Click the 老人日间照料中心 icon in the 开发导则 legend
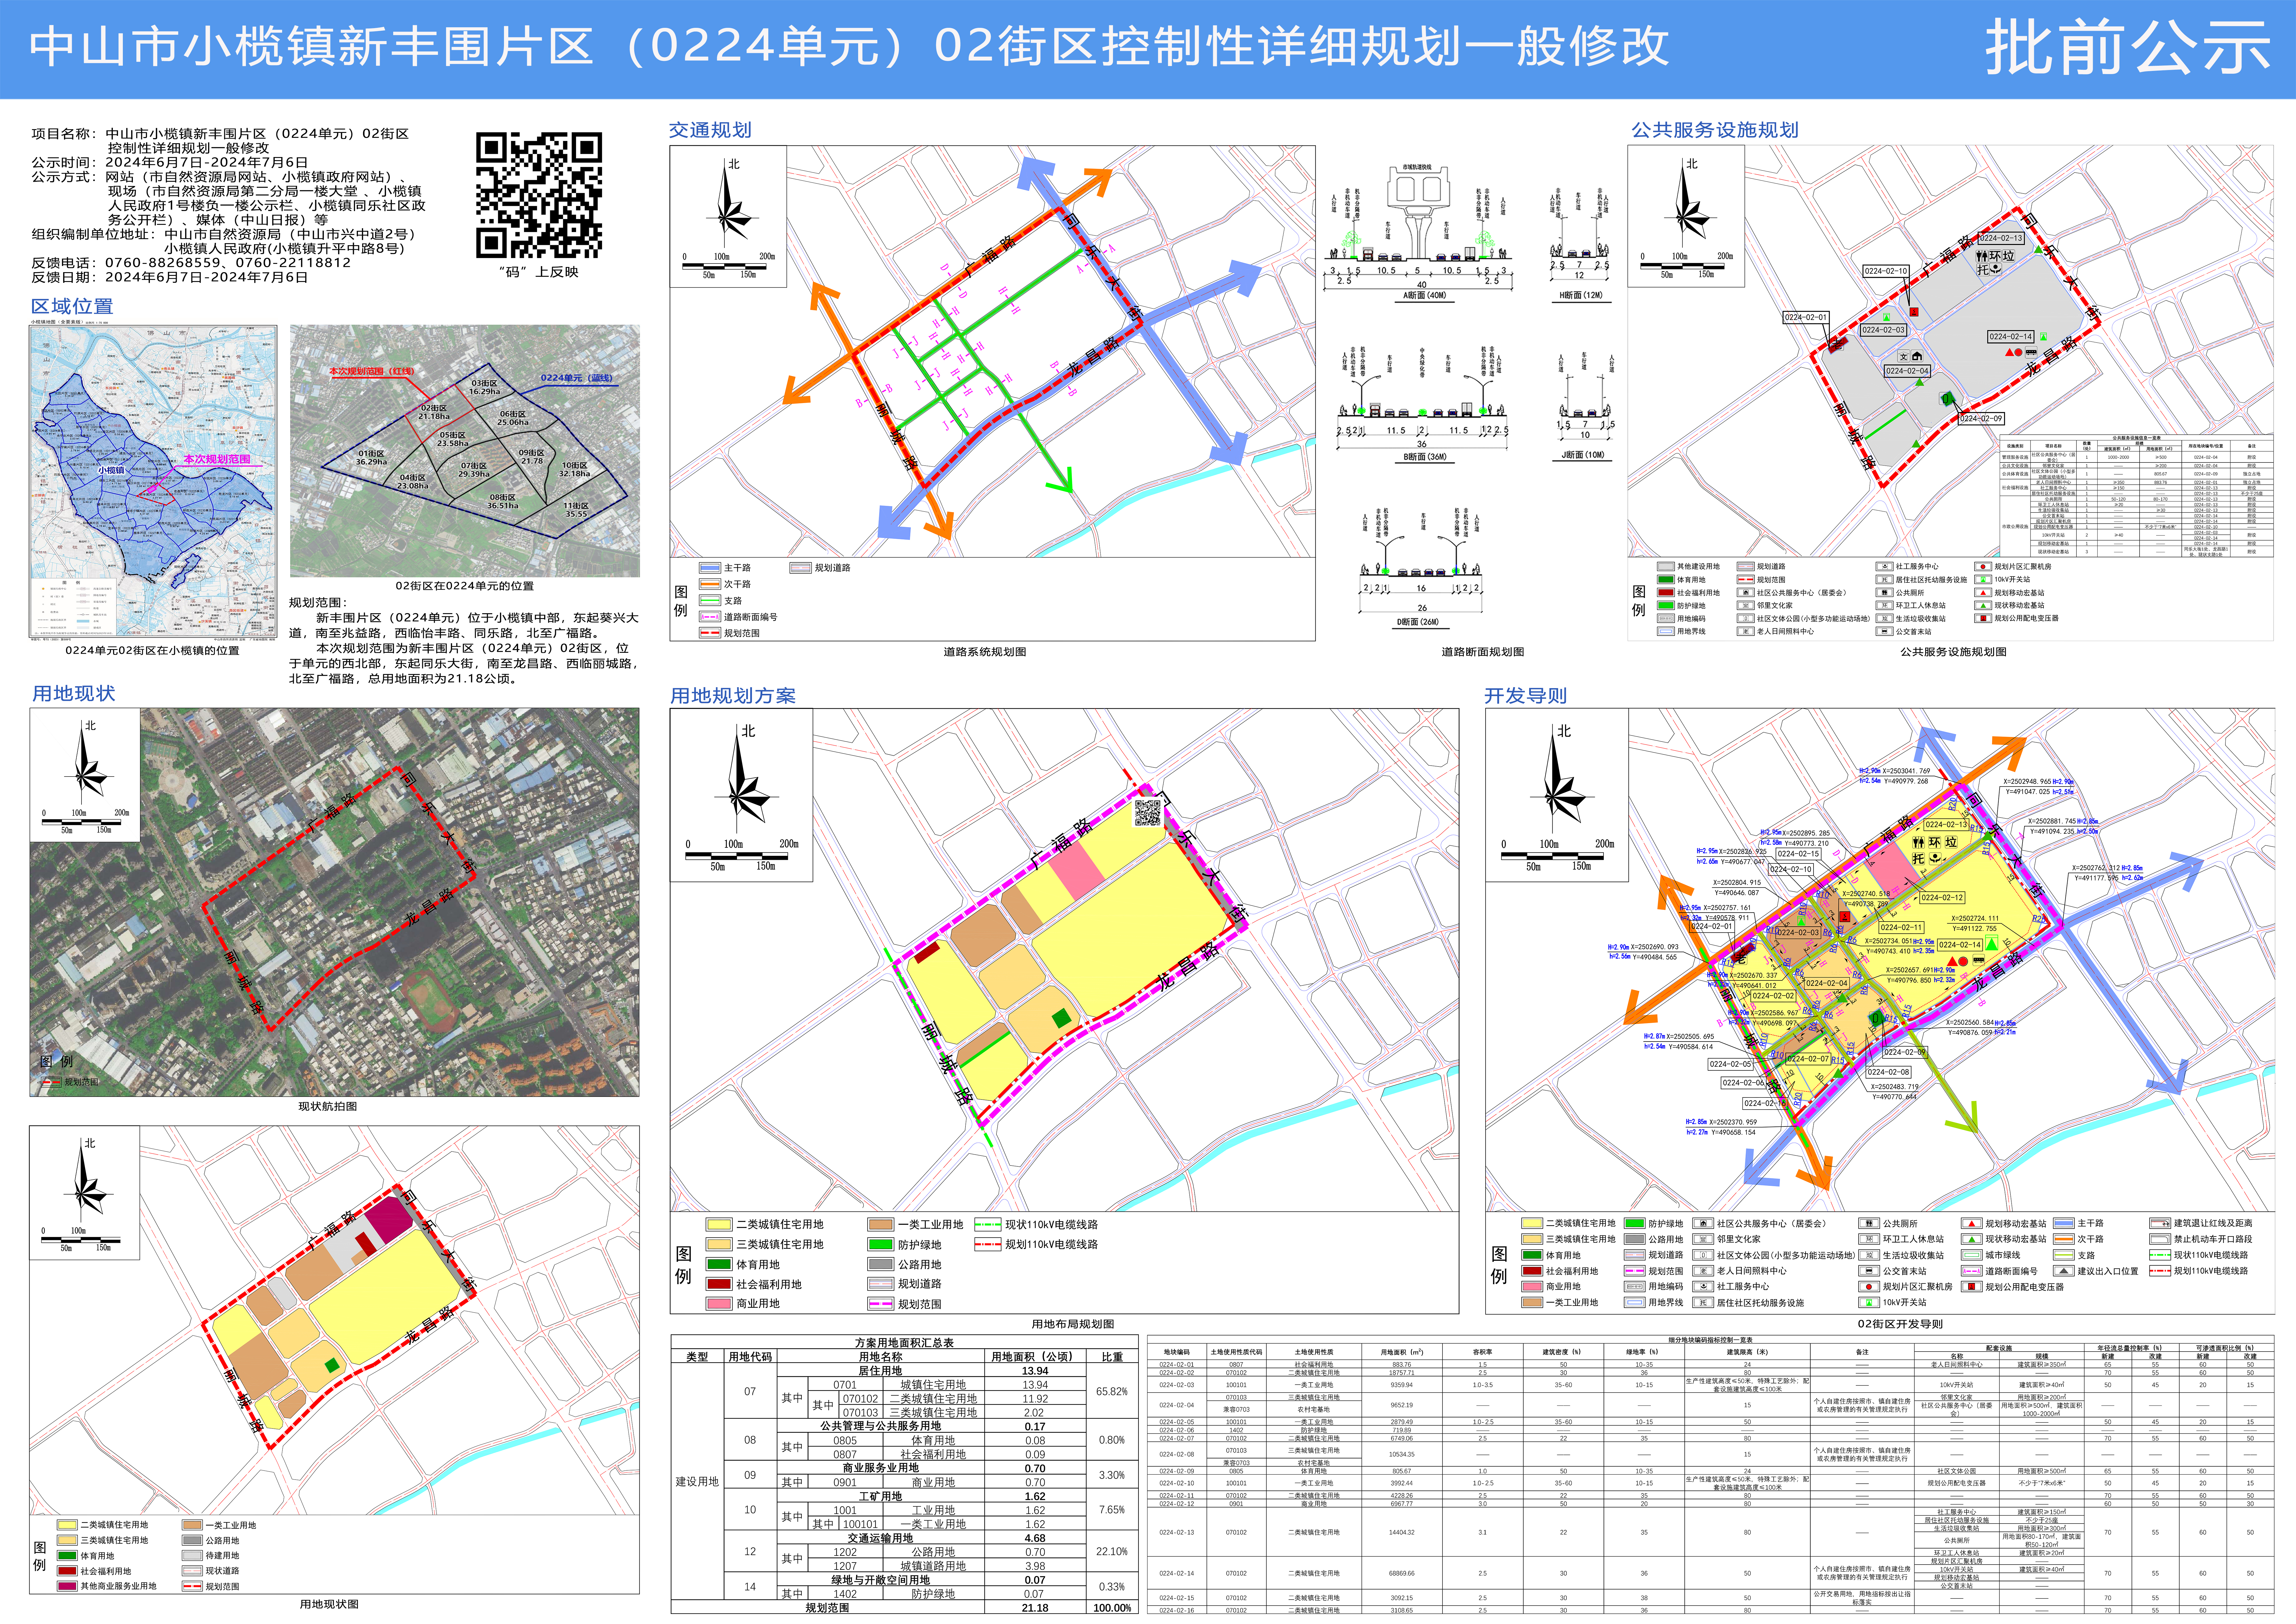Viewport: 2296px width, 1624px height. pos(1703,1271)
